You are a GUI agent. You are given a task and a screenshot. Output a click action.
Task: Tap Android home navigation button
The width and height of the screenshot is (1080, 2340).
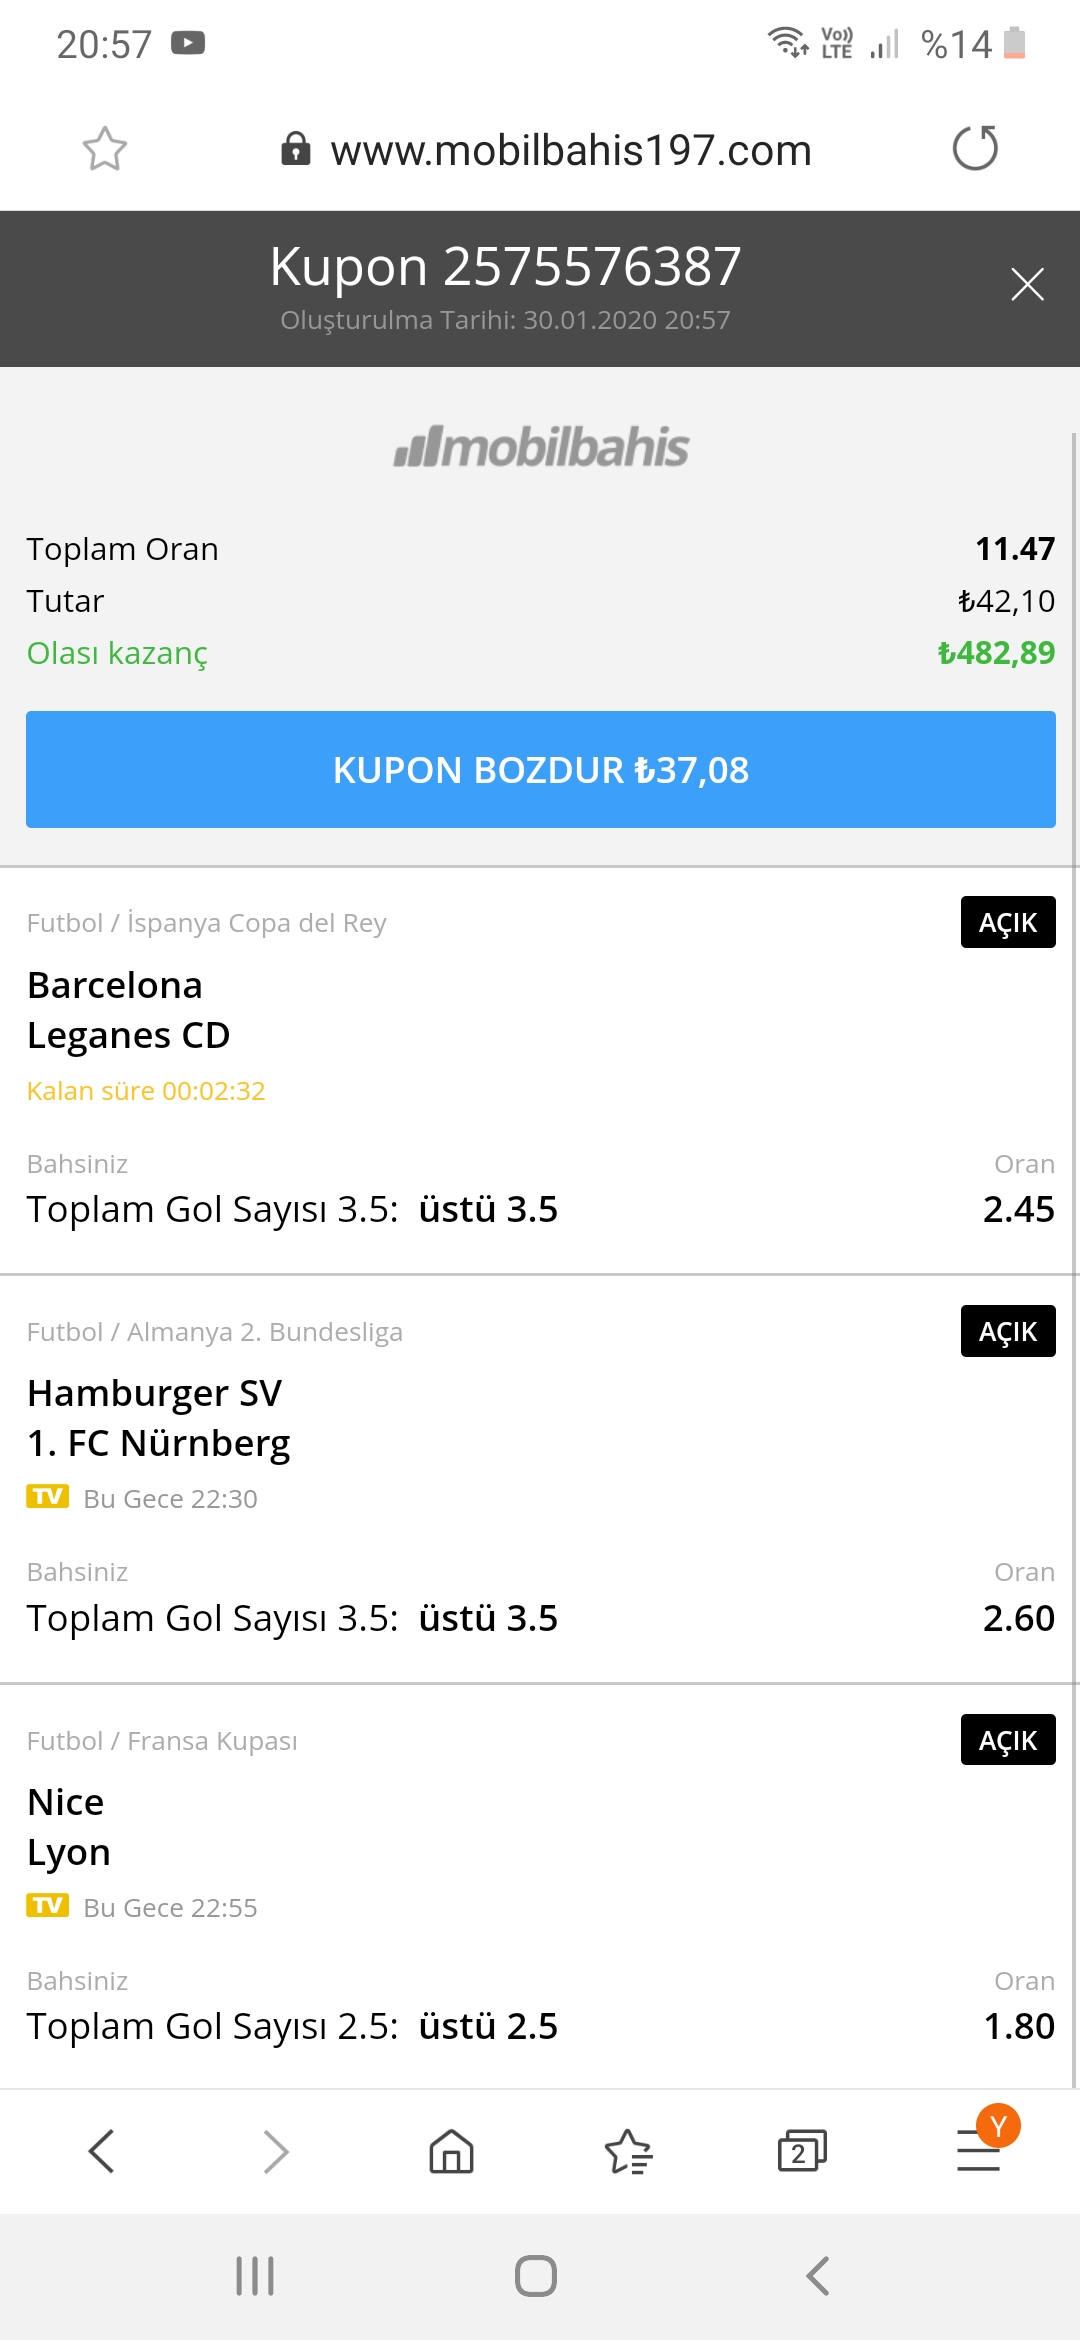[536, 2276]
